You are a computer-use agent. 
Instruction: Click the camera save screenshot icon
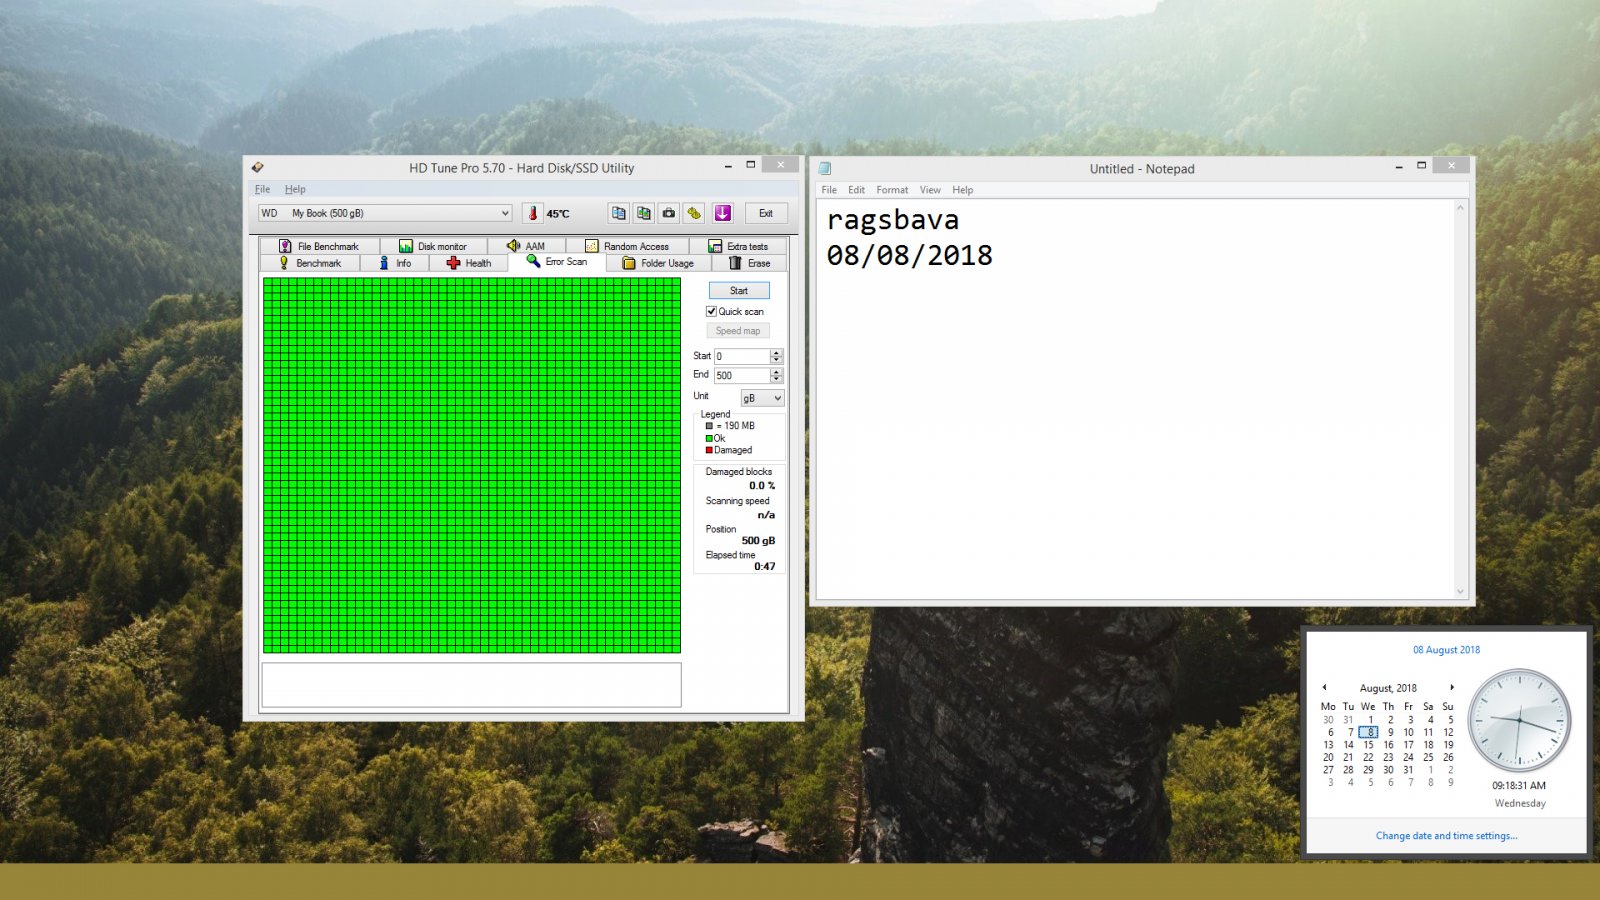pyautogui.click(x=669, y=213)
